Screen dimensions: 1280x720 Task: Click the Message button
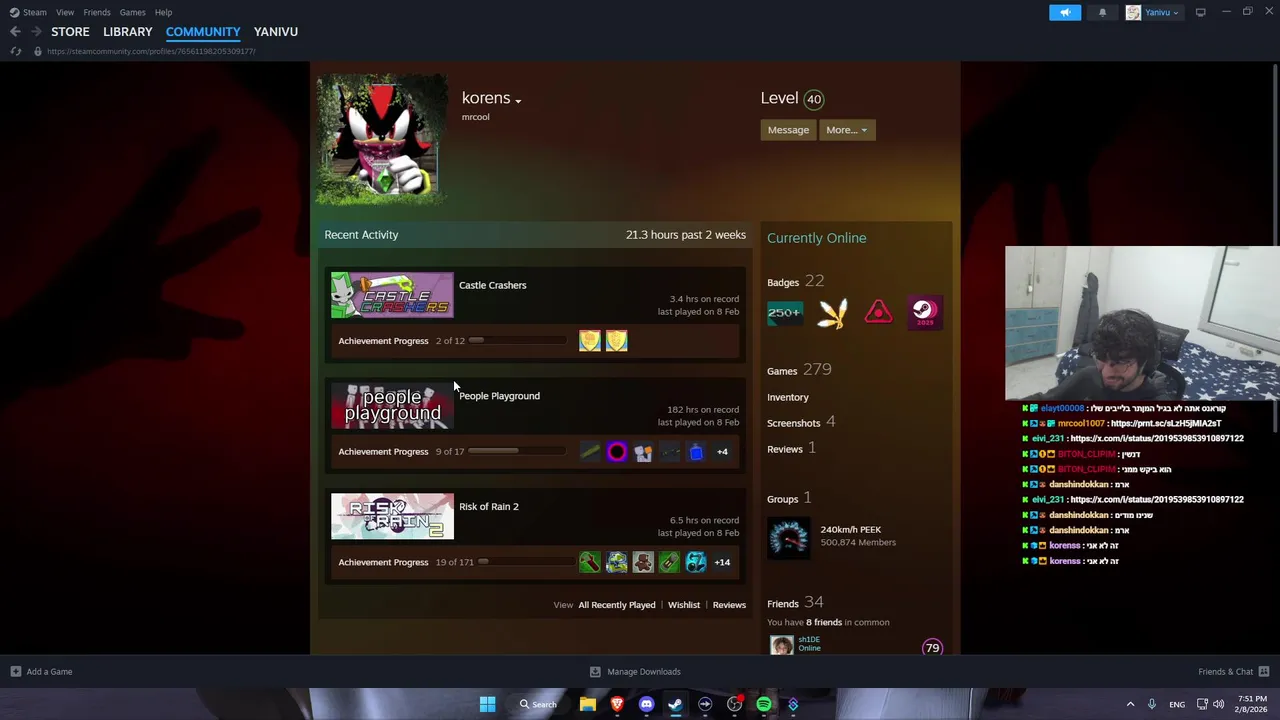coord(788,130)
